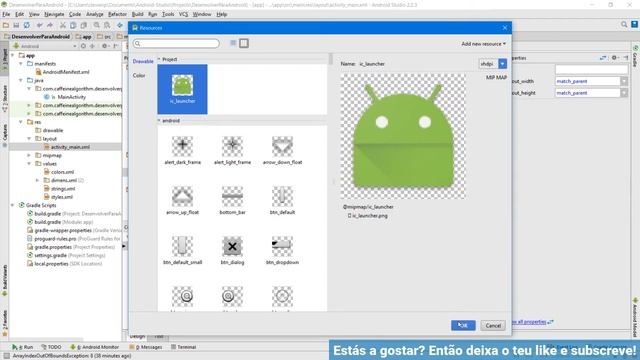Image resolution: width=640 pixels, height=360 pixels.
Task: Click the Sync toolbar icon
Action: coord(27,25)
